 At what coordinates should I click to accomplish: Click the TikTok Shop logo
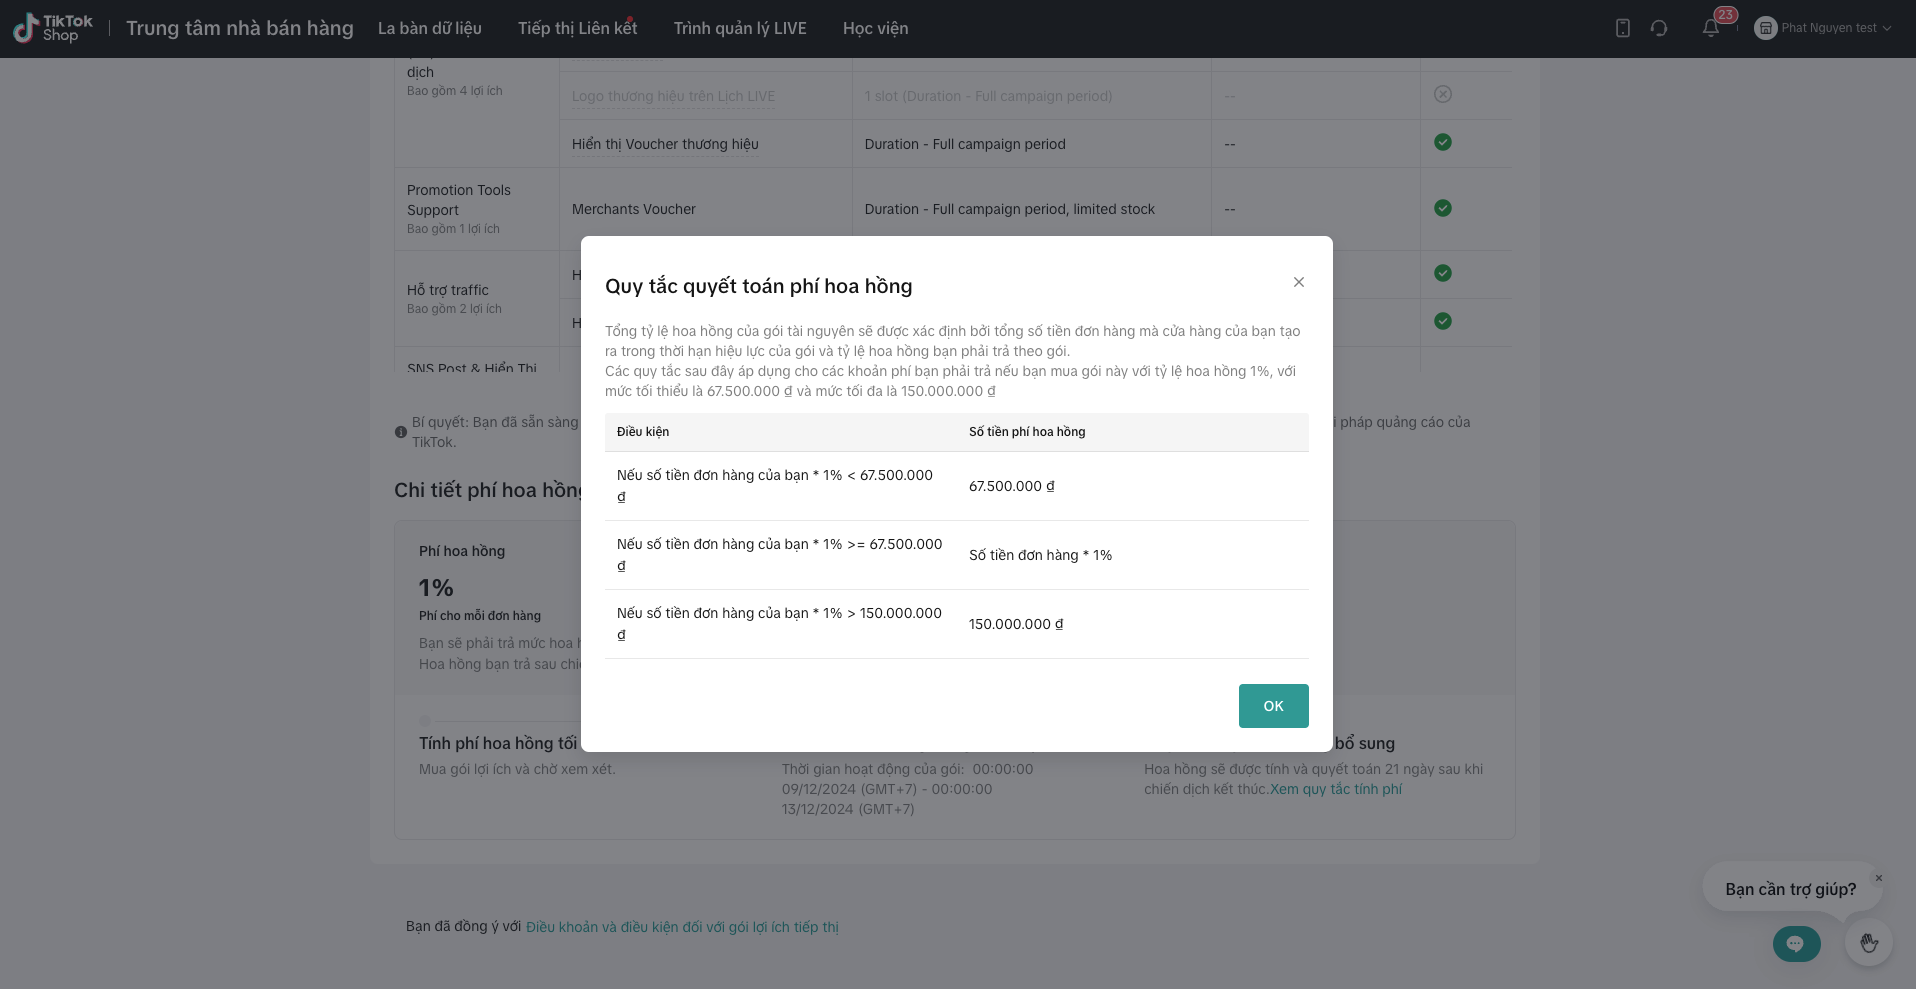(52, 28)
